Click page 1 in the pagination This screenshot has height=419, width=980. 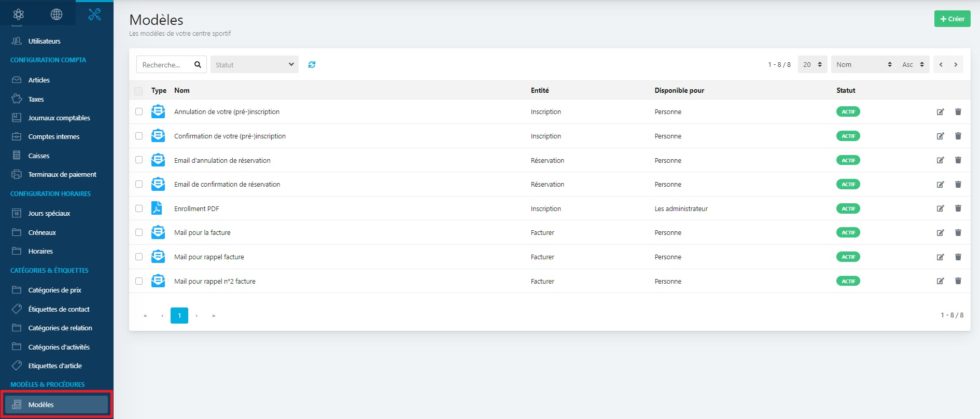(179, 315)
